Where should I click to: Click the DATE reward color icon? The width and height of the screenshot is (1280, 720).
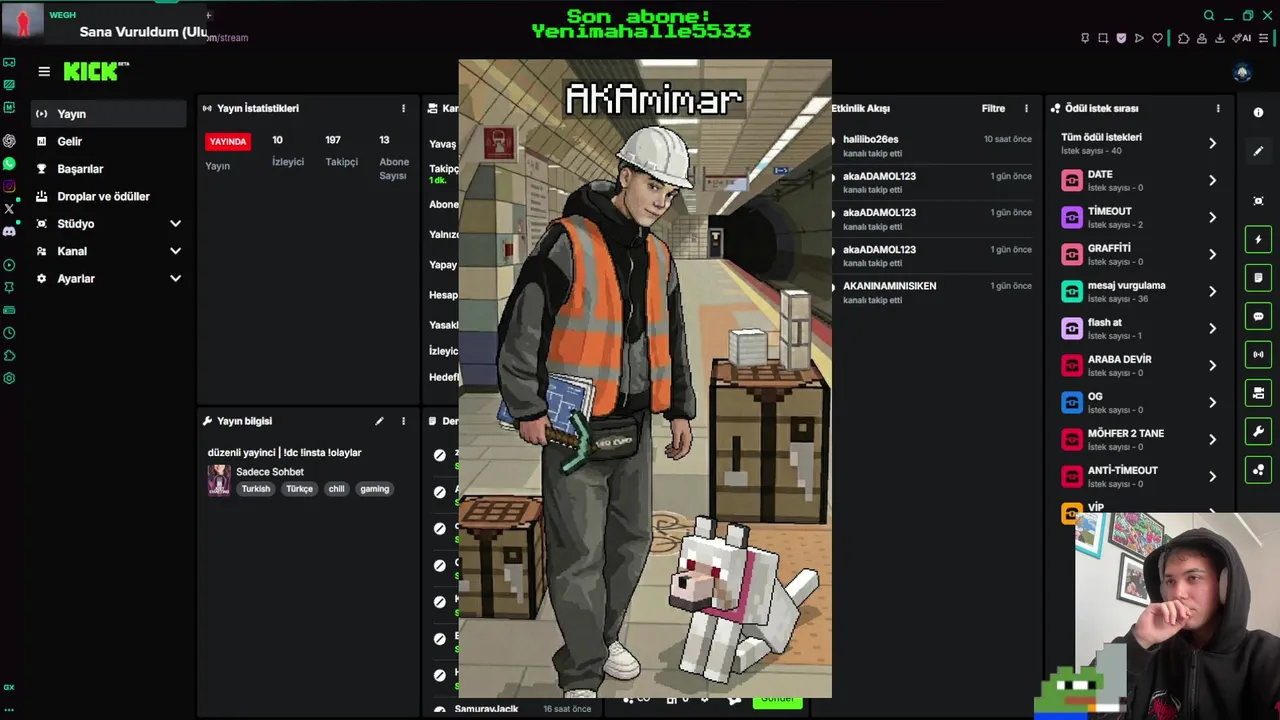click(1072, 181)
